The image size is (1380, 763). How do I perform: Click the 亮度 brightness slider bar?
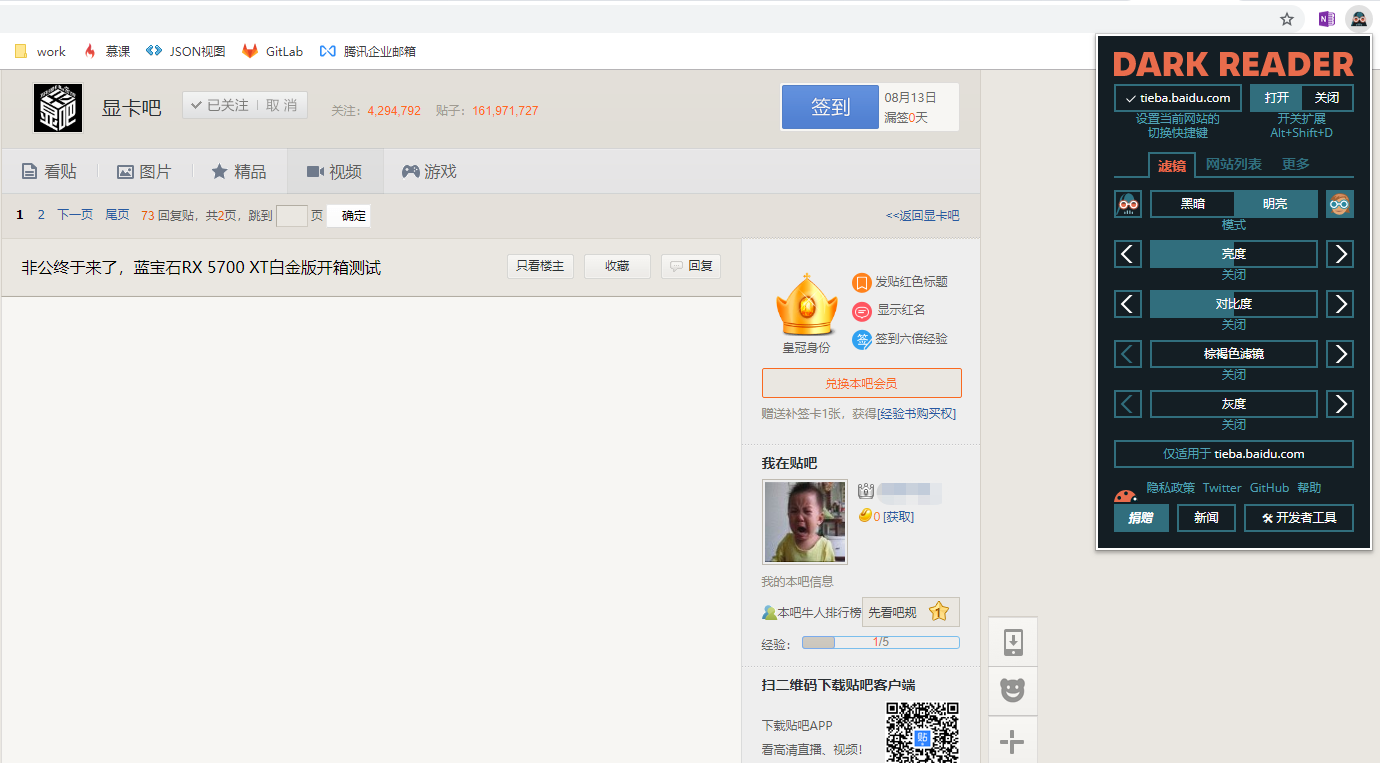tap(1234, 254)
